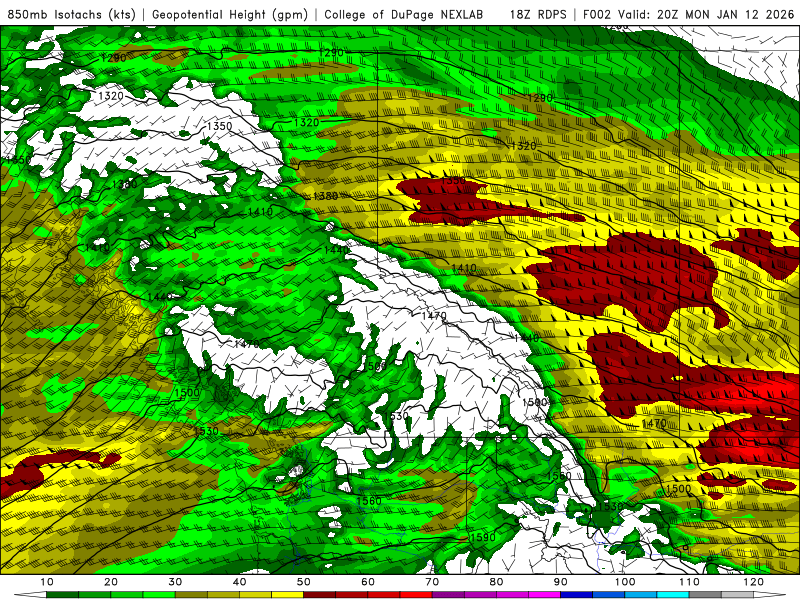Click the legend value 20
The height and width of the screenshot is (600, 800).
111,582
